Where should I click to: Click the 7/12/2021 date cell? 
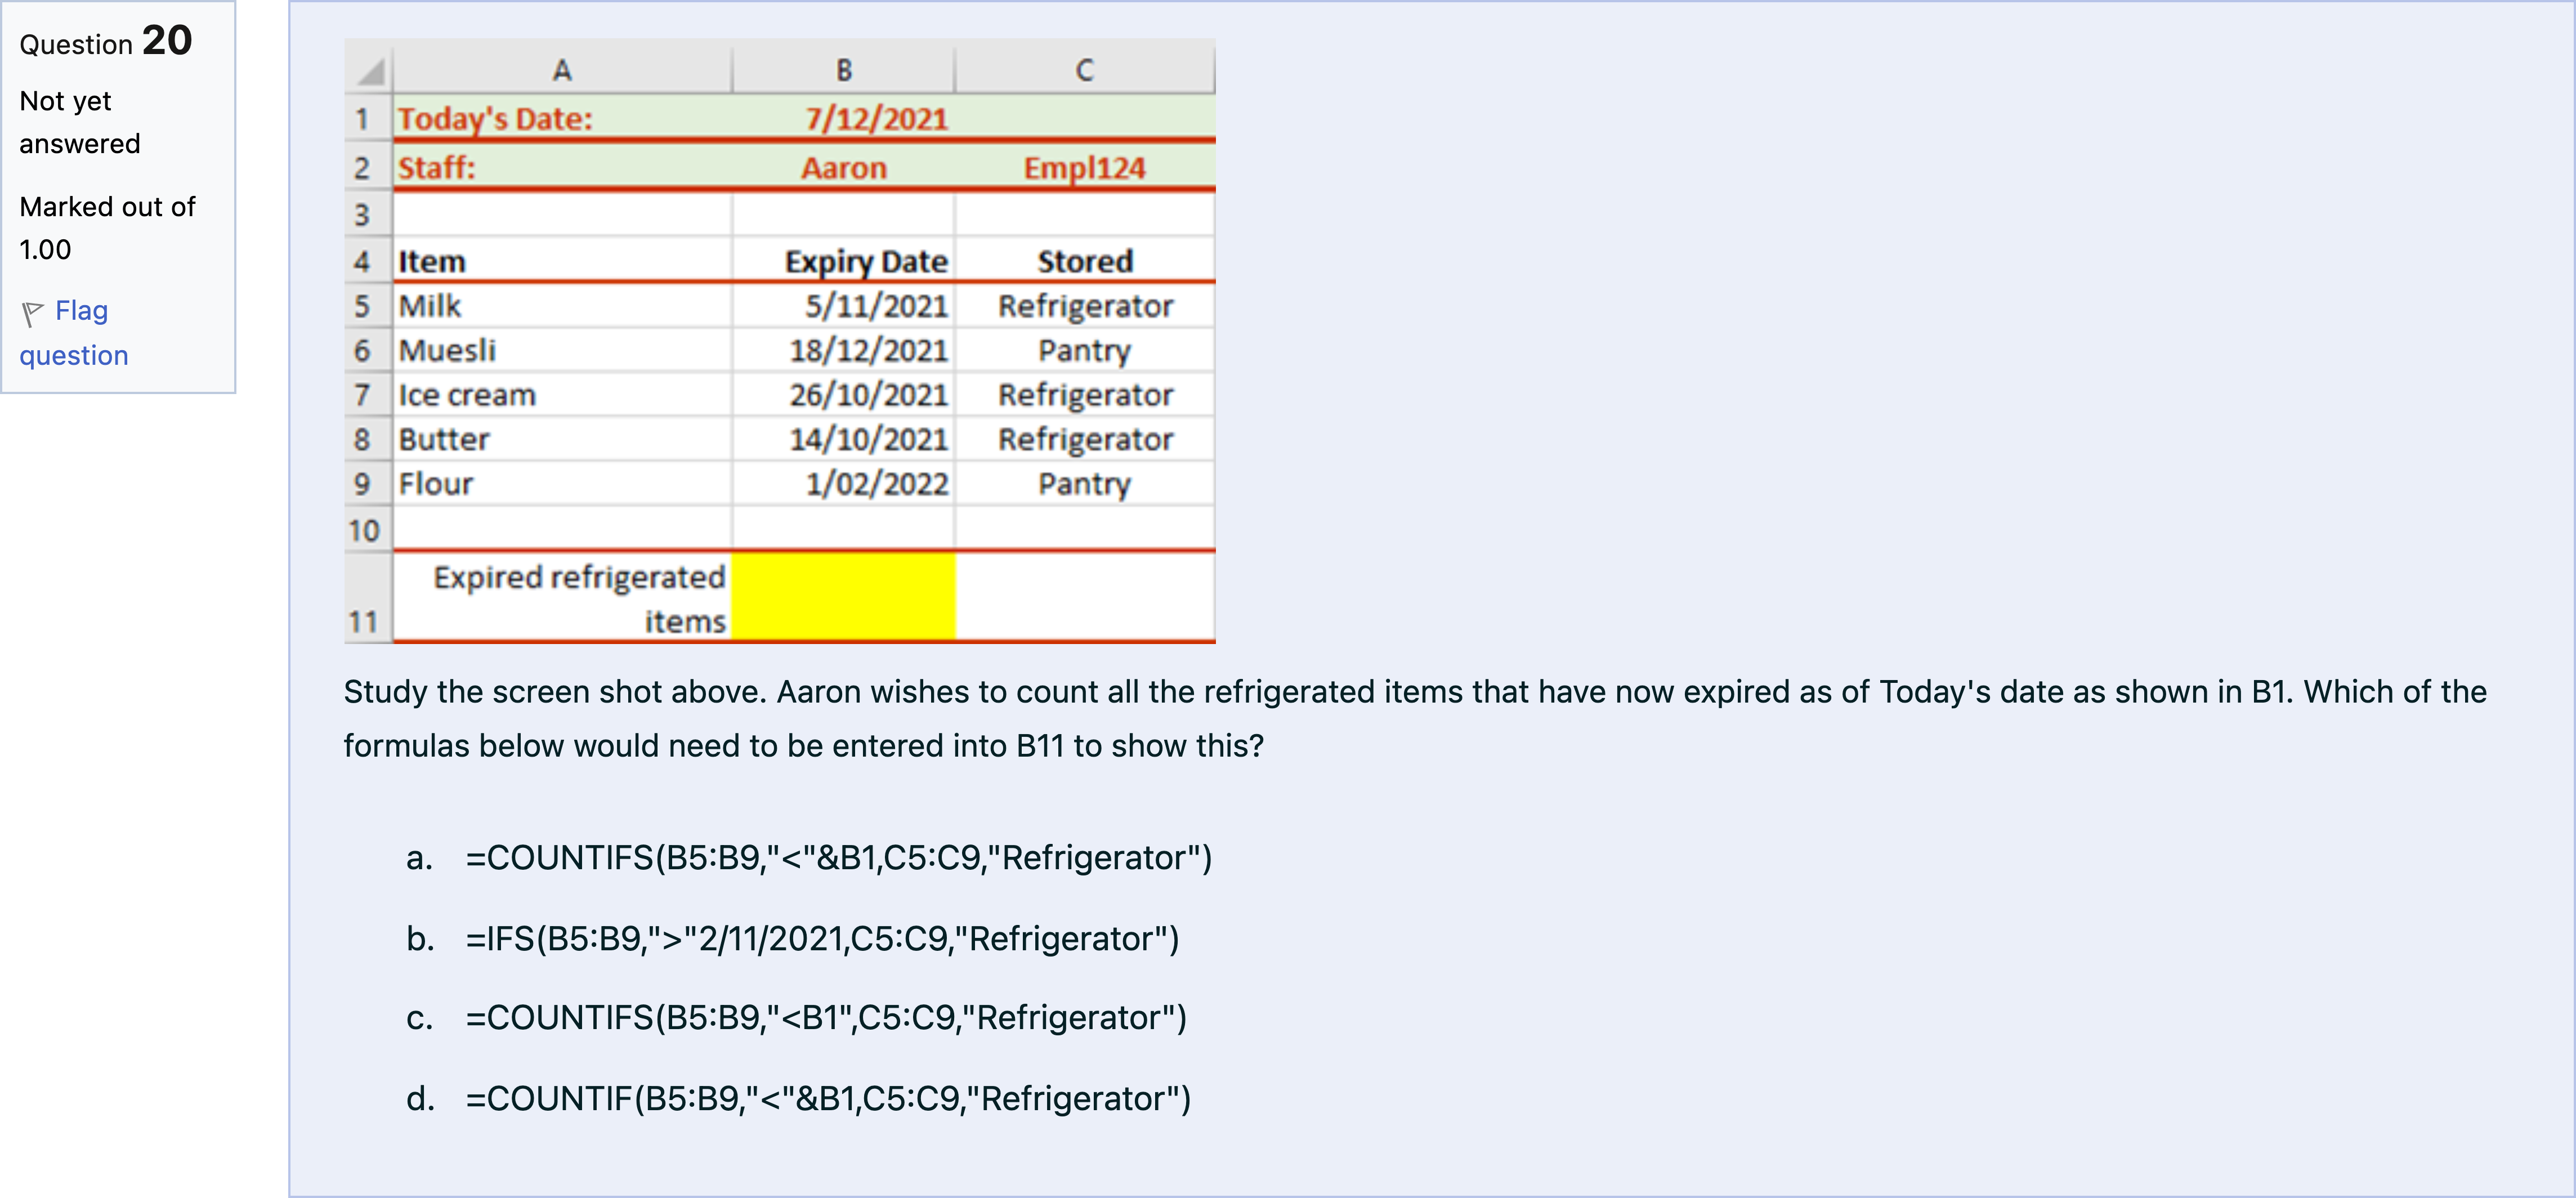876,119
